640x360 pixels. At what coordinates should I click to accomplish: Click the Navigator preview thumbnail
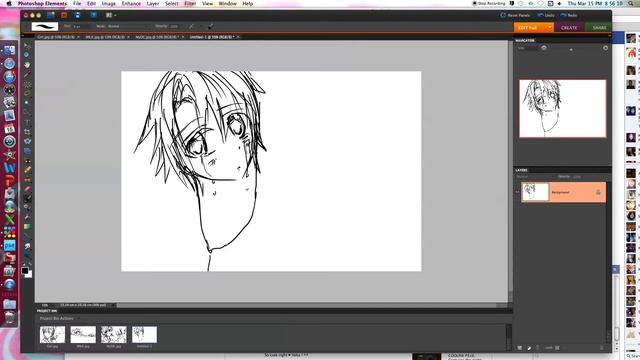point(562,108)
